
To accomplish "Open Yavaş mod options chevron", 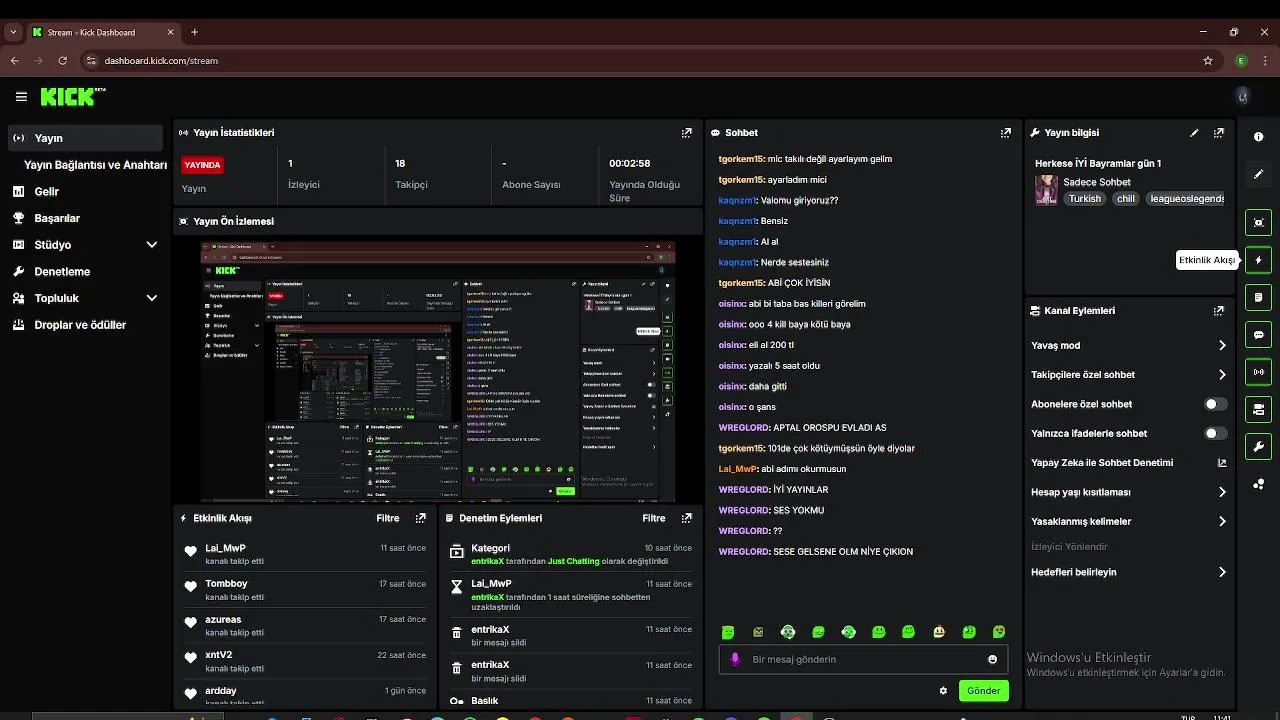I will pos(1222,345).
